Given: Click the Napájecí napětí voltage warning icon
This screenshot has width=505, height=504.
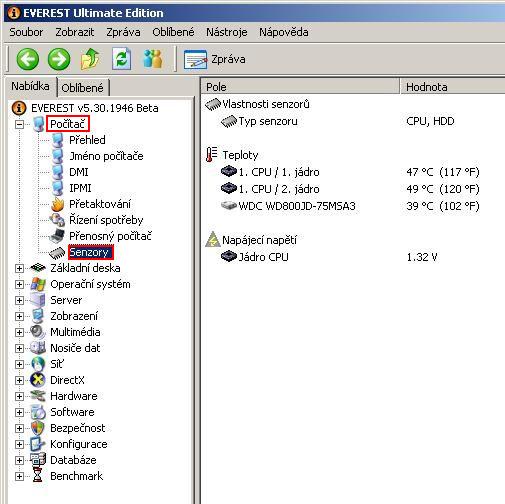Looking at the screenshot, I should coord(213,239).
